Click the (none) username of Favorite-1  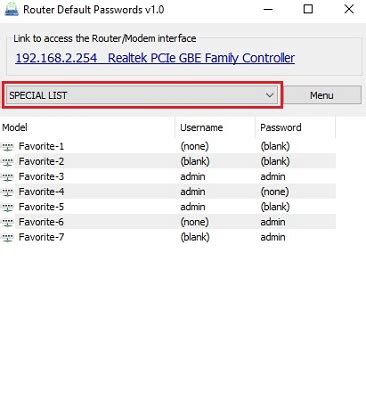click(194, 146)
